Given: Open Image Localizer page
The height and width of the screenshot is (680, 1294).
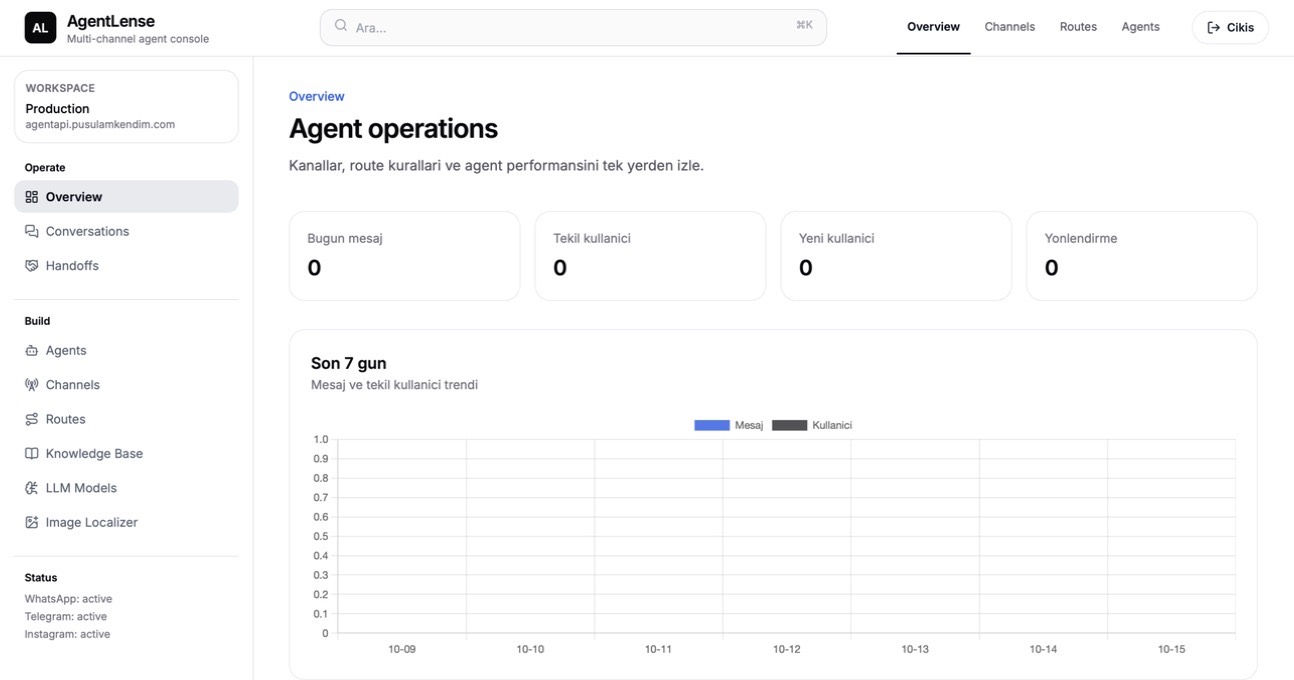Looking at the screenshot, I should pos(126,522).
